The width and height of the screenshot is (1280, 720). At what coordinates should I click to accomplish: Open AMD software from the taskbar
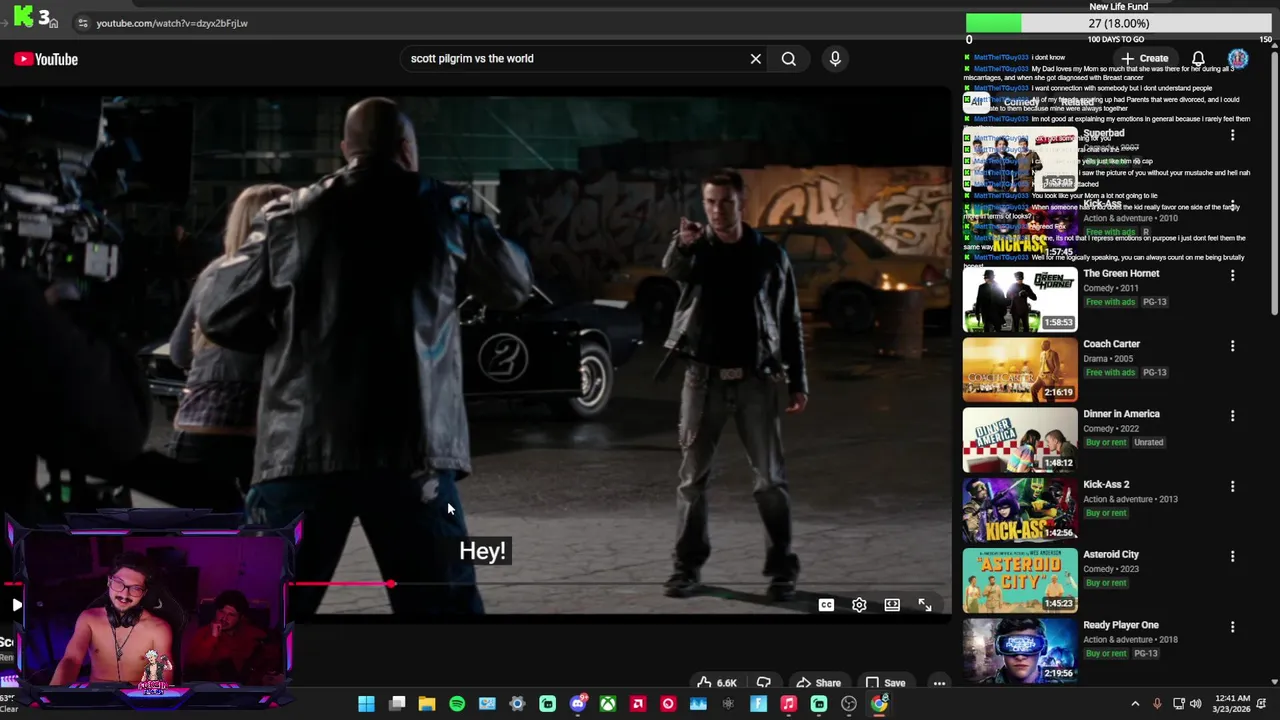(638, 704)
